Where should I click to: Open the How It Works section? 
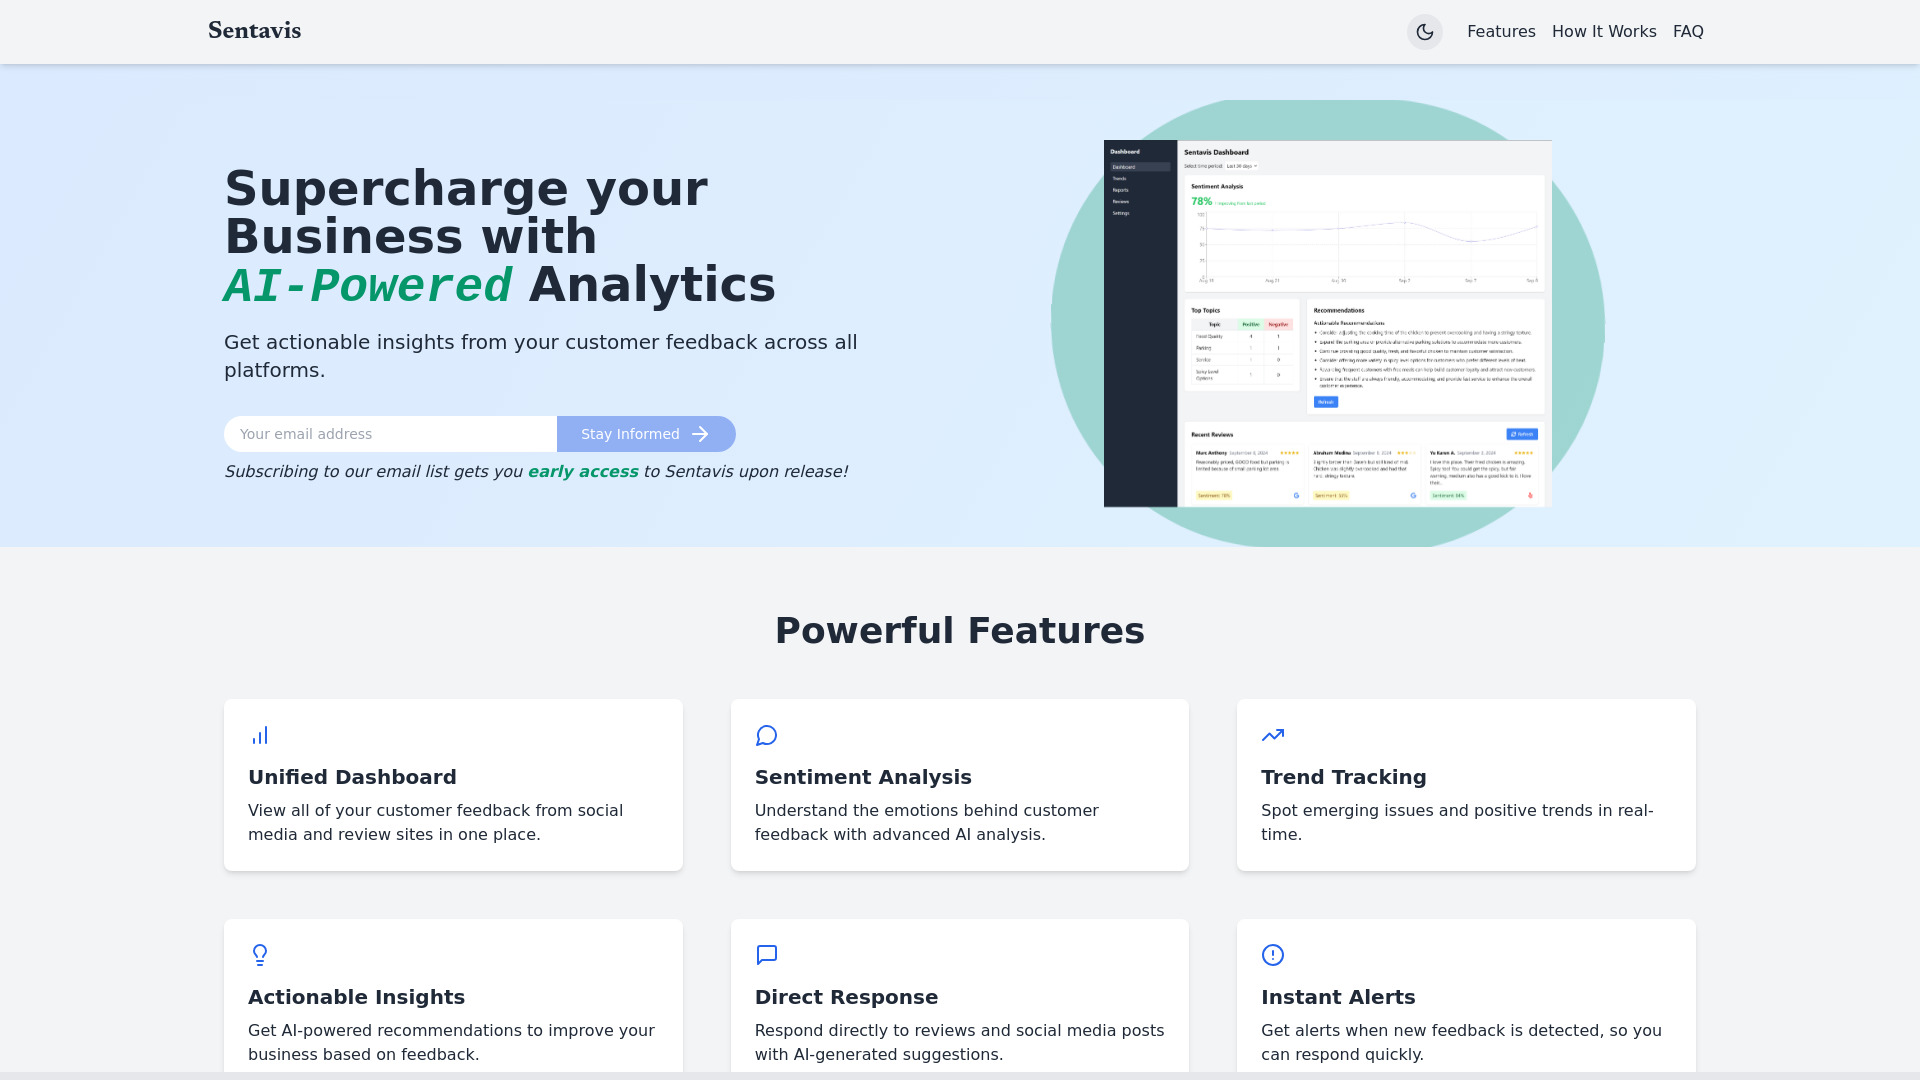pos(1604,32)
